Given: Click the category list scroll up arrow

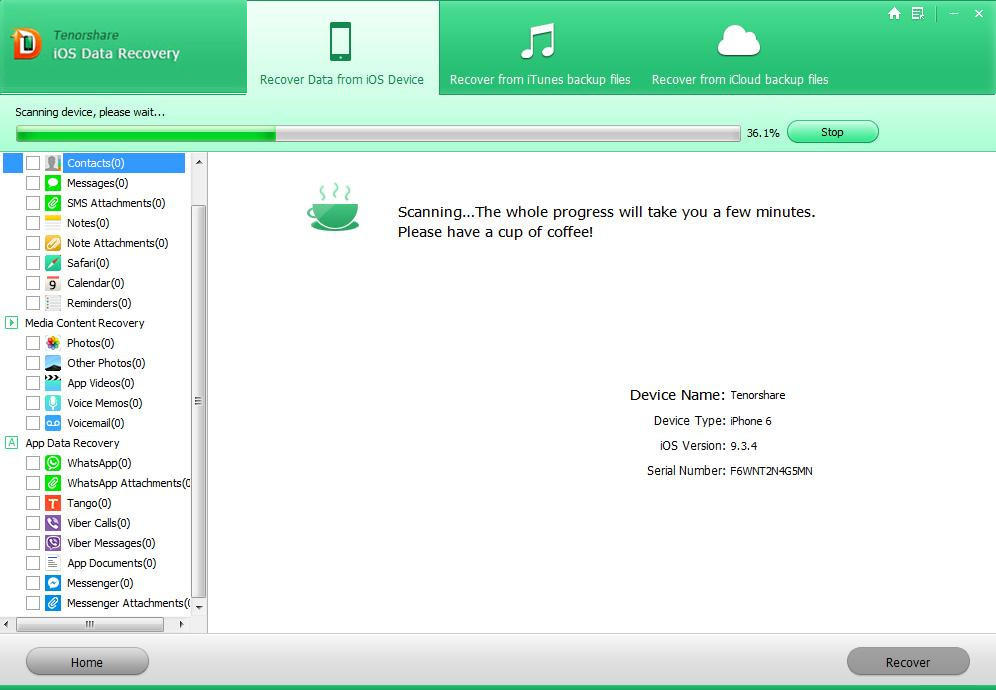Looking at the screenshot, I should point(199,162).
